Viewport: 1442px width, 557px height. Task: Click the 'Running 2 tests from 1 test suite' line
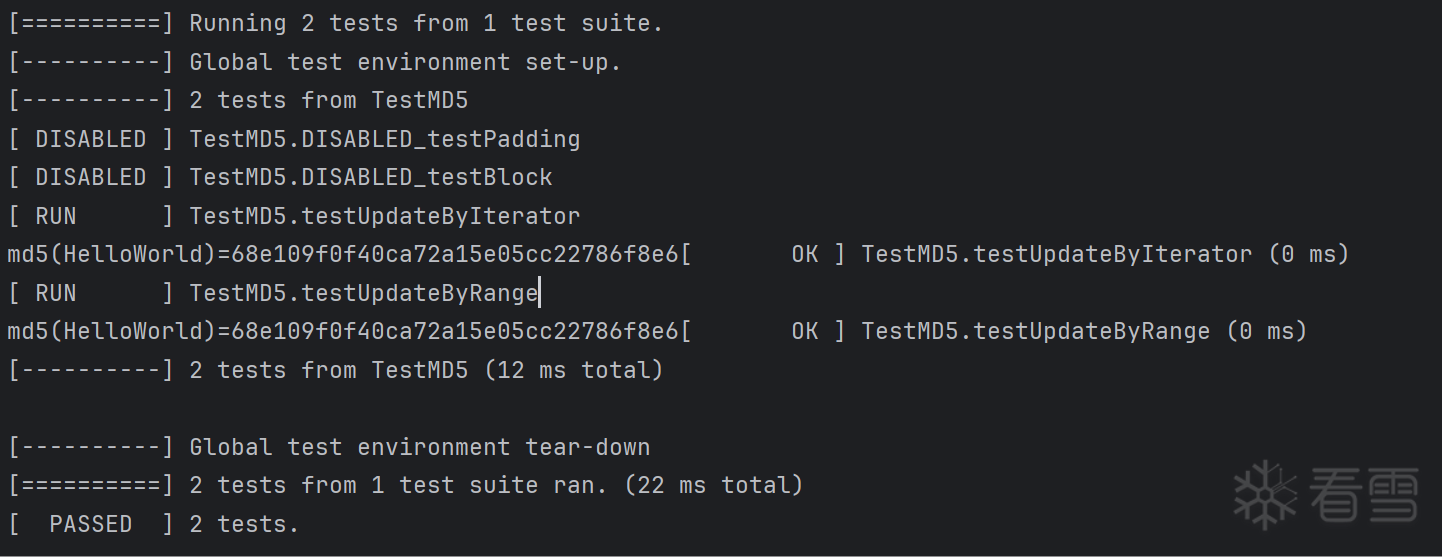[425, 23]
